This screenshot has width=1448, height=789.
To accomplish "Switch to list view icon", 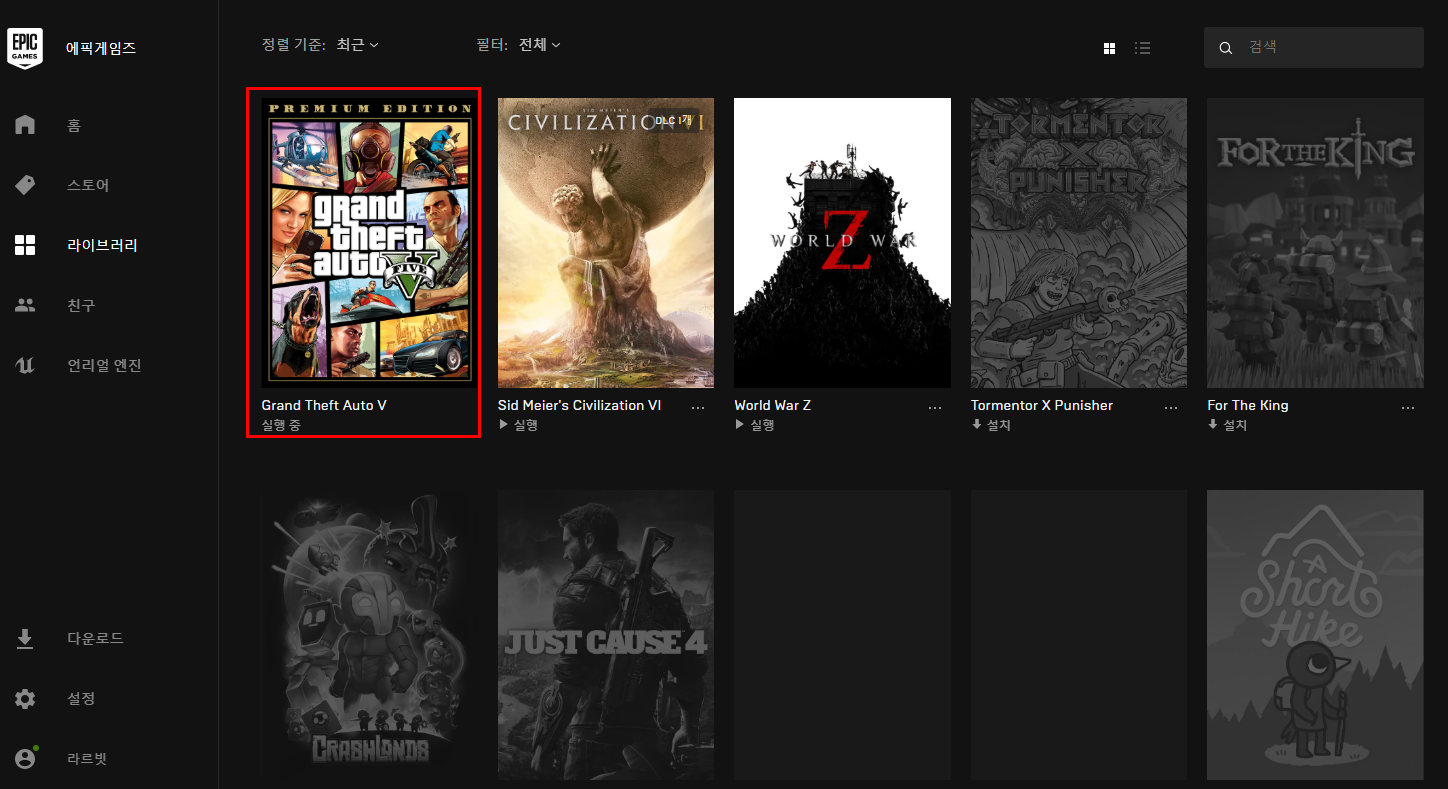I will point(1143,48).
